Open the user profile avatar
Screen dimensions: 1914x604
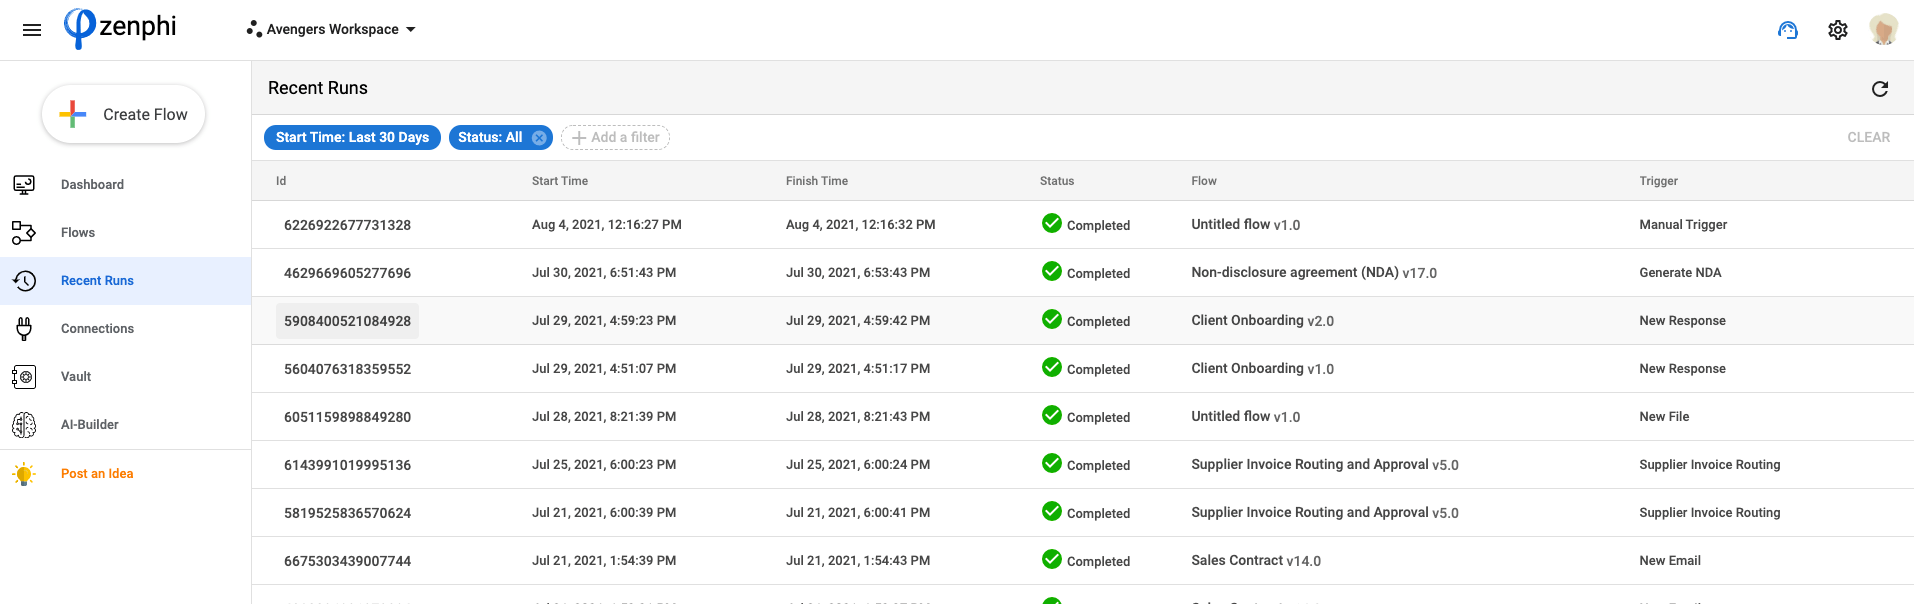[x=1884, y=30]
